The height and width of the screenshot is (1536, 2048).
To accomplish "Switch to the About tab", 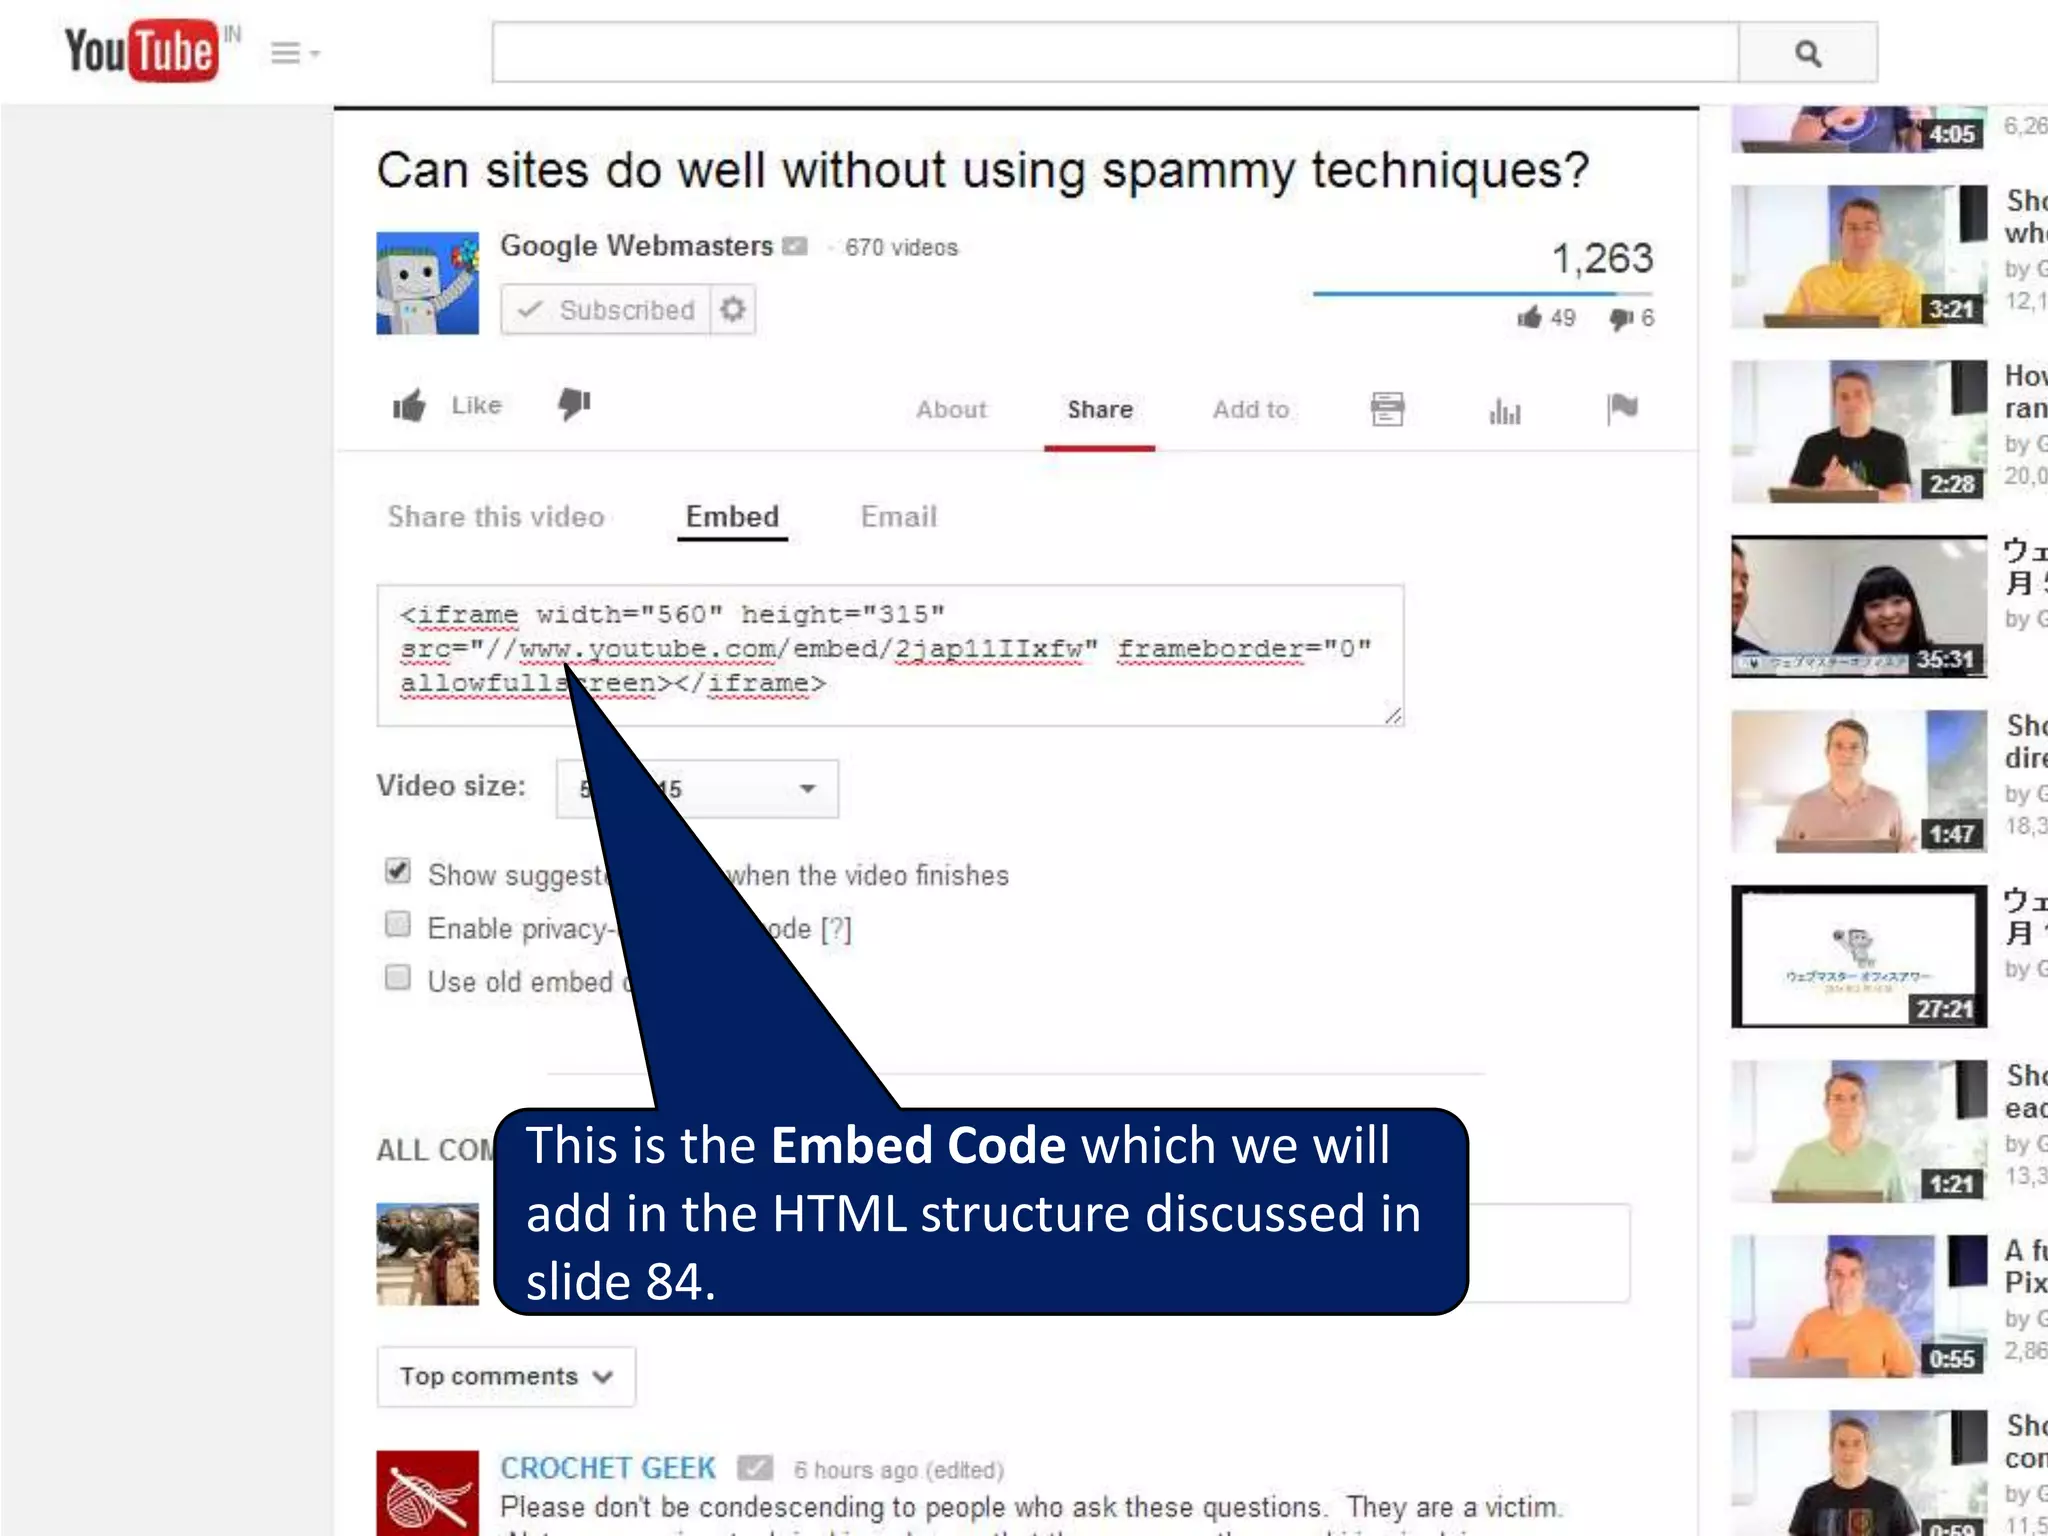I will point(951,410).
